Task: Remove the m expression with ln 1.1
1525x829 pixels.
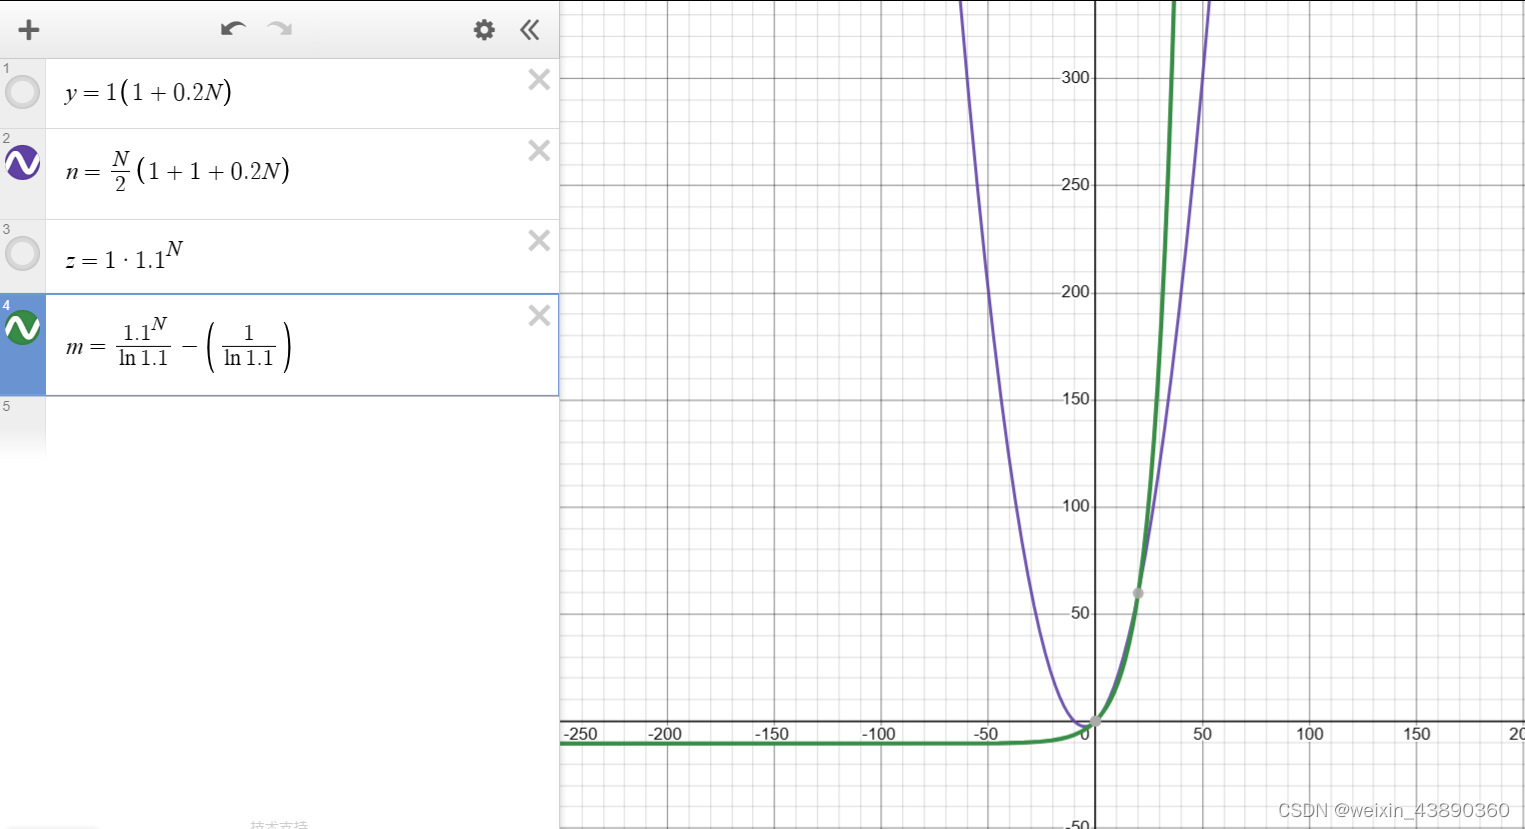Action: [539, 316]
